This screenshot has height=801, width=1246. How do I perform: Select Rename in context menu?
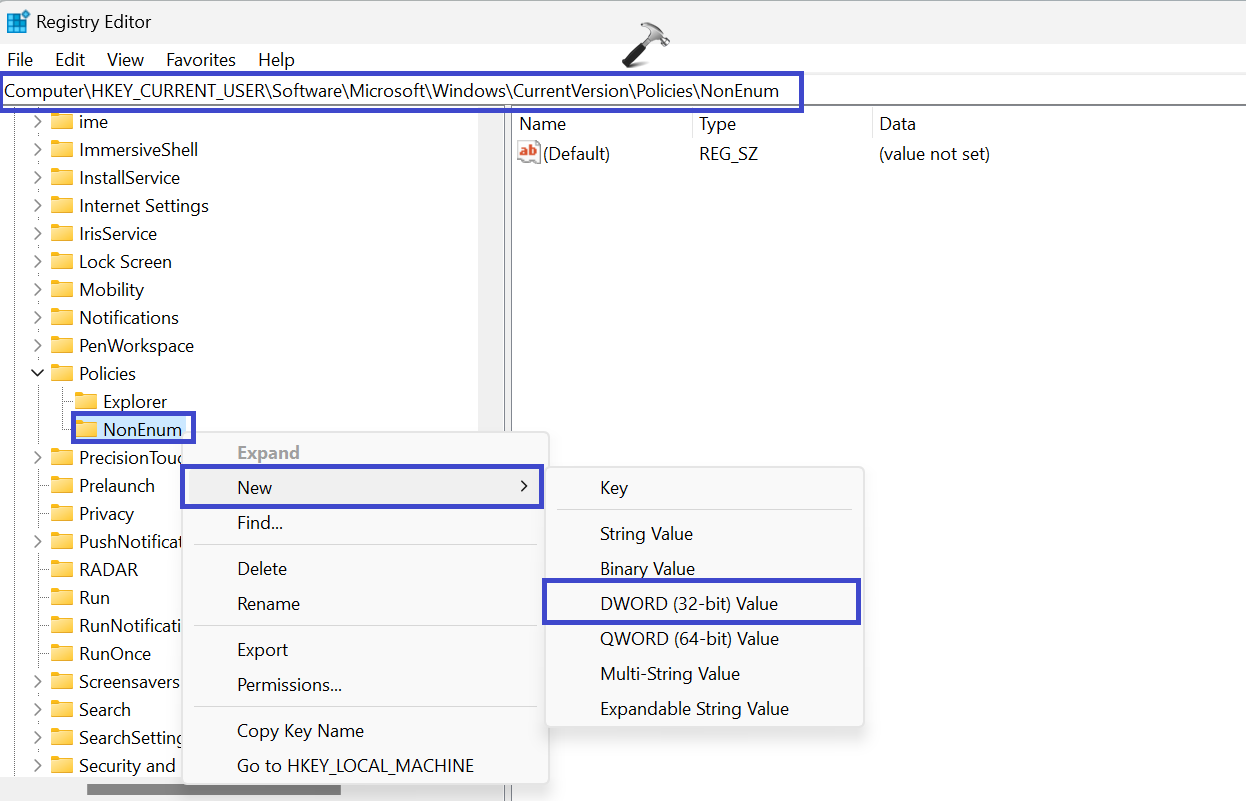coord(365,604)
